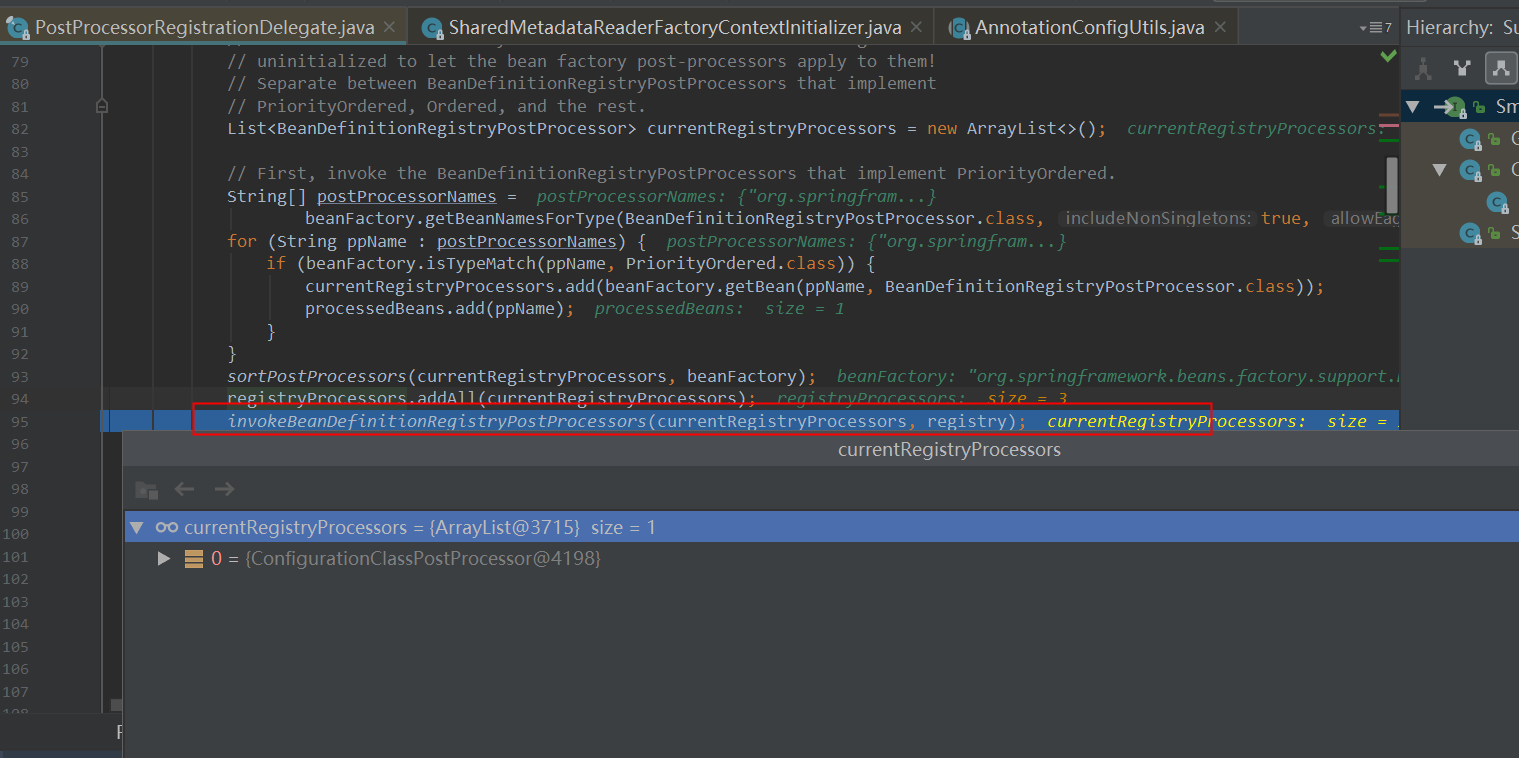Click the editor vertical scrollbar thumb
This screenshot has width=1519, height=758.
click(x=1391, y=185)
